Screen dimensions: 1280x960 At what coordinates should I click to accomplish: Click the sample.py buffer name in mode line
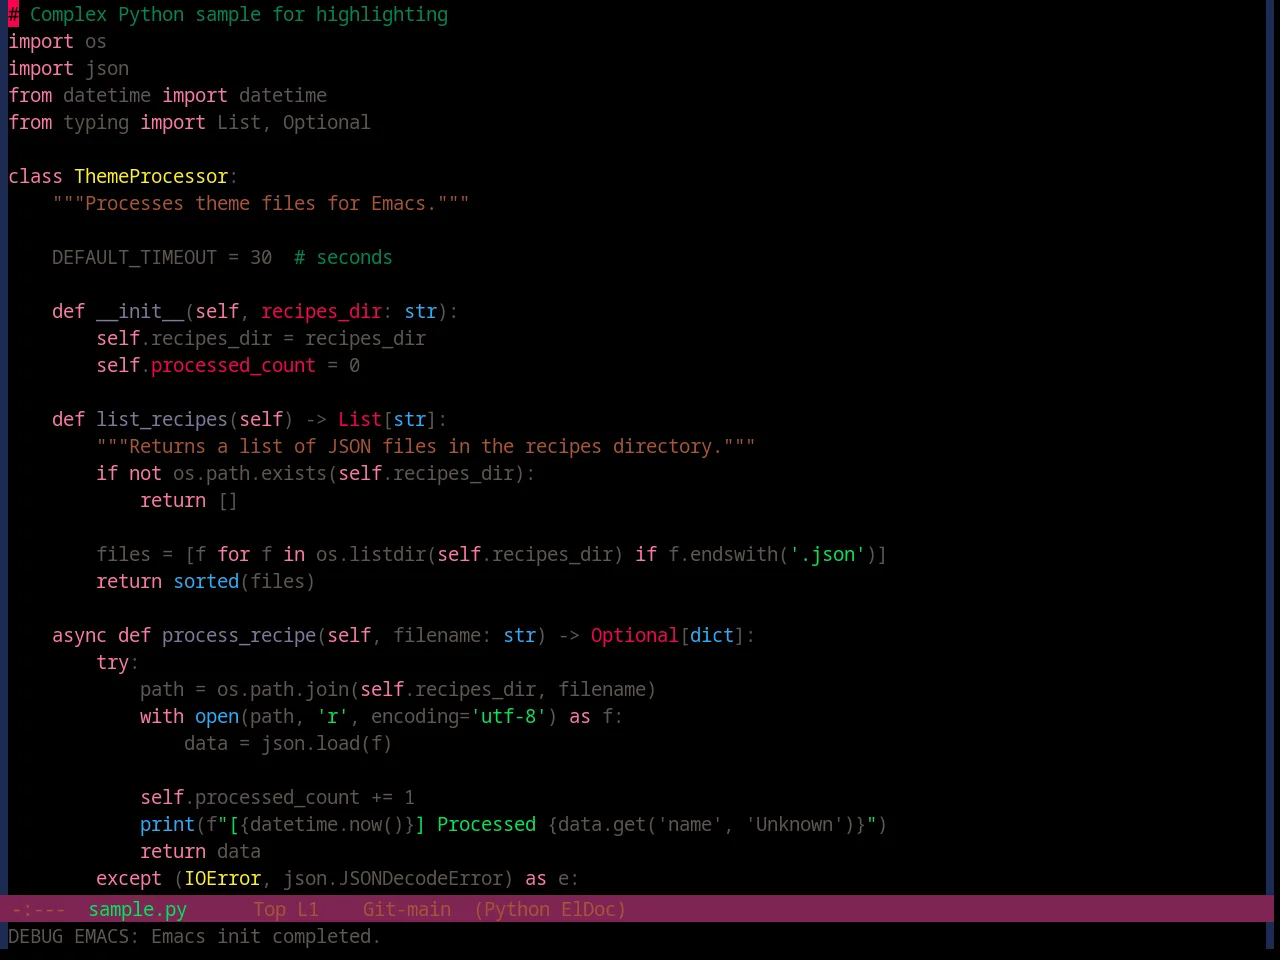pos(137,909)
